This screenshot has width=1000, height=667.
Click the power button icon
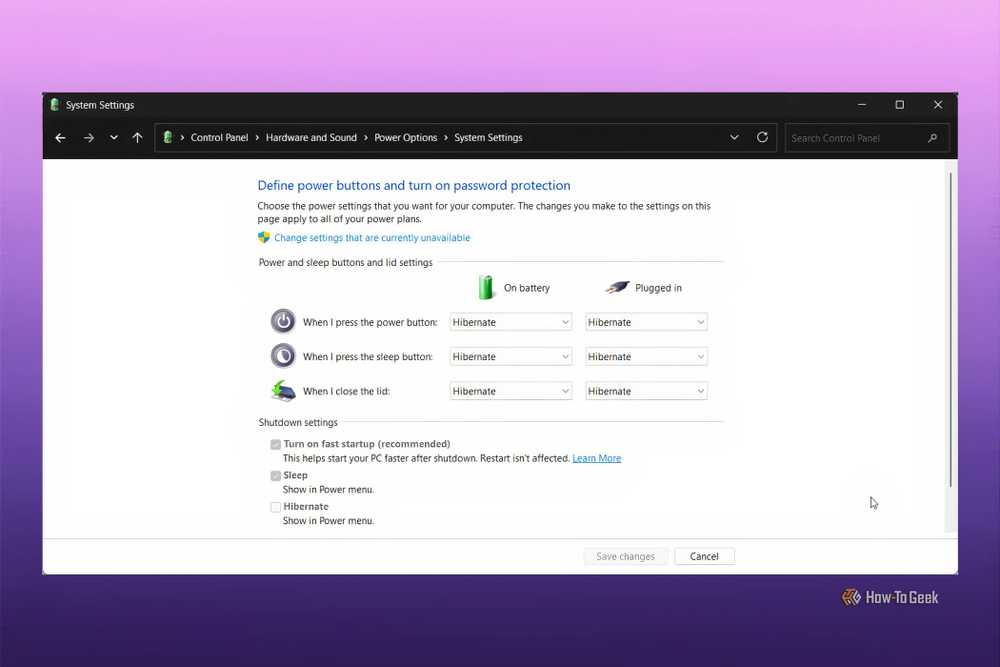283,321
